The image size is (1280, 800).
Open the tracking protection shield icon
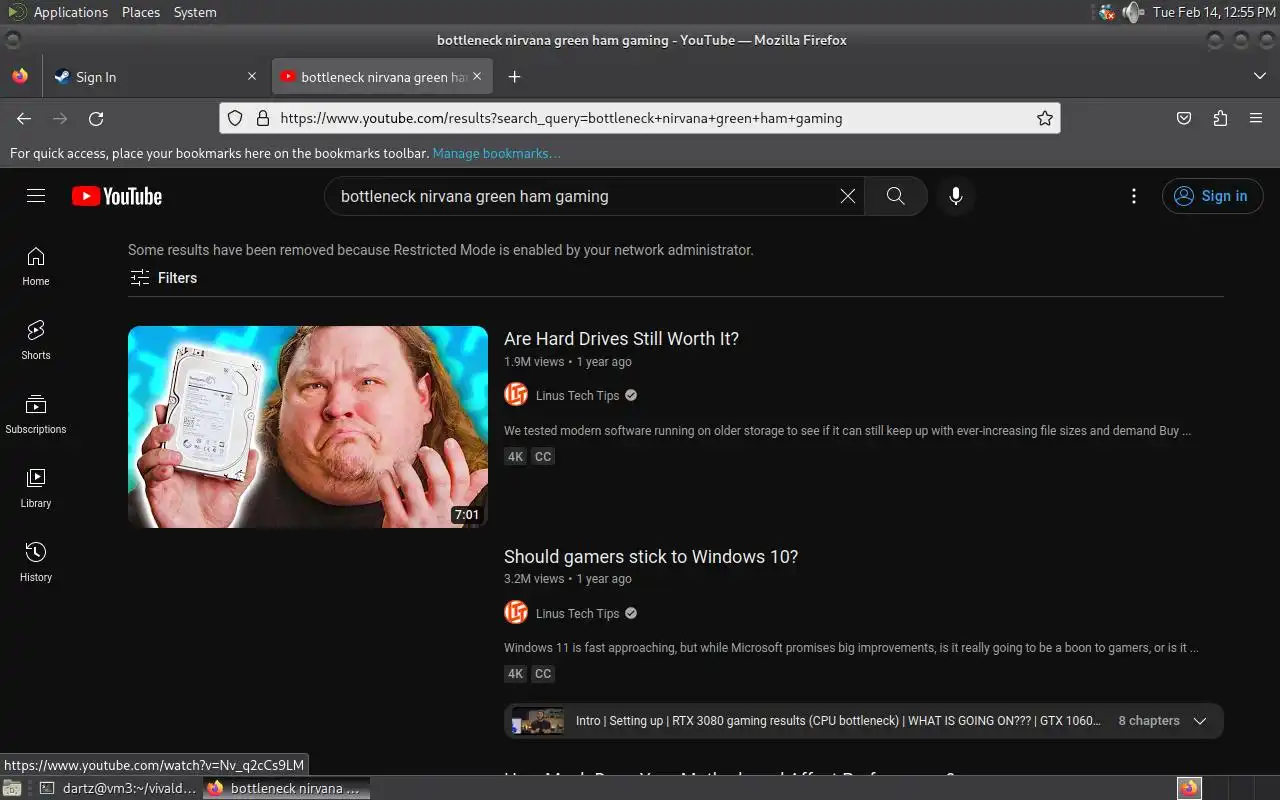coord(235,118)
